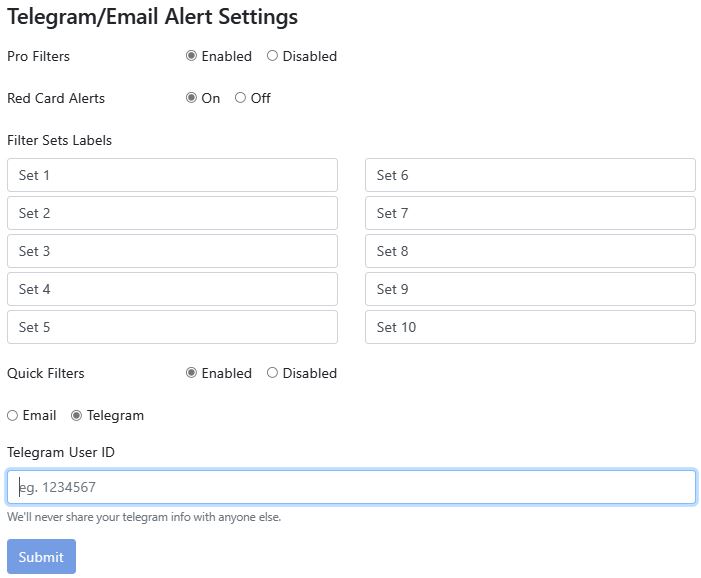The image size is (701, 578).
Task: Click the Set 6 label input
Action: click(530, 175)
